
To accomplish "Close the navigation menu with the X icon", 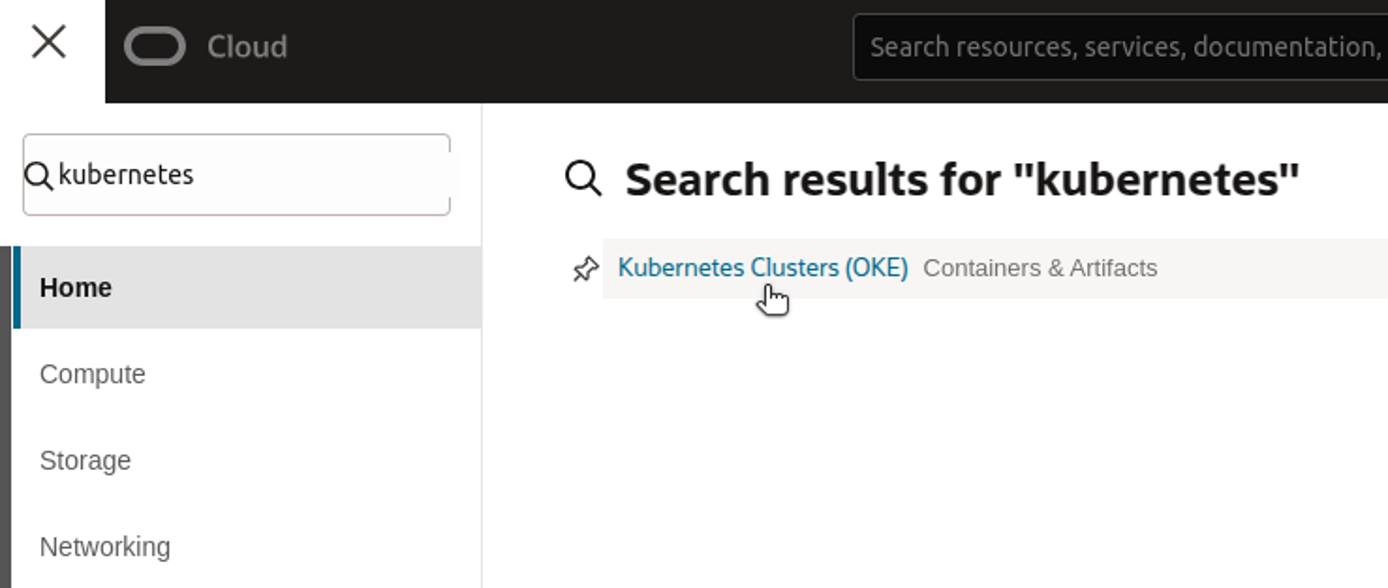I will point(47,42).
